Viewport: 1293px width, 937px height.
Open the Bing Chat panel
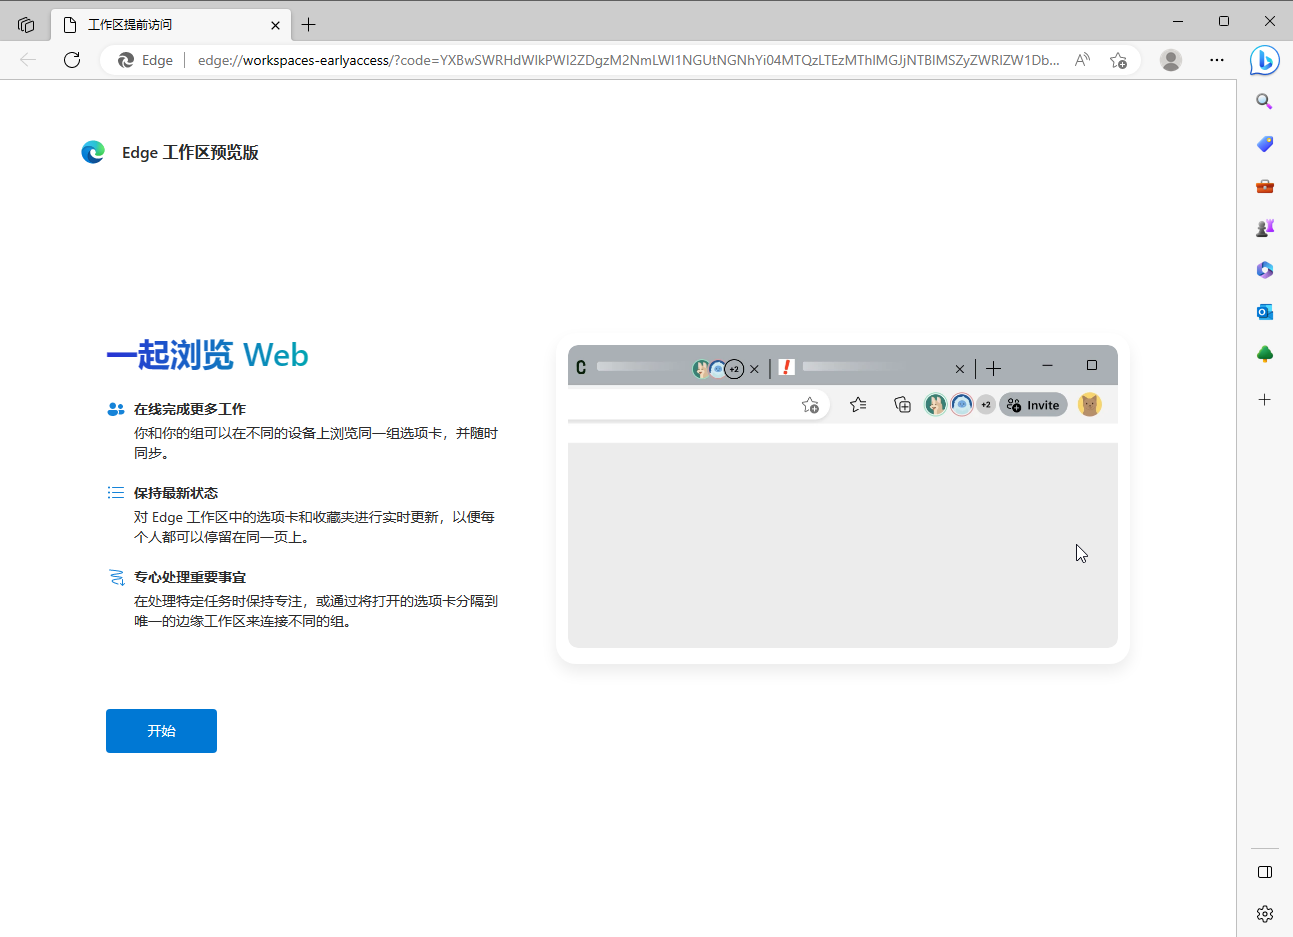(x=1264, y=59)
